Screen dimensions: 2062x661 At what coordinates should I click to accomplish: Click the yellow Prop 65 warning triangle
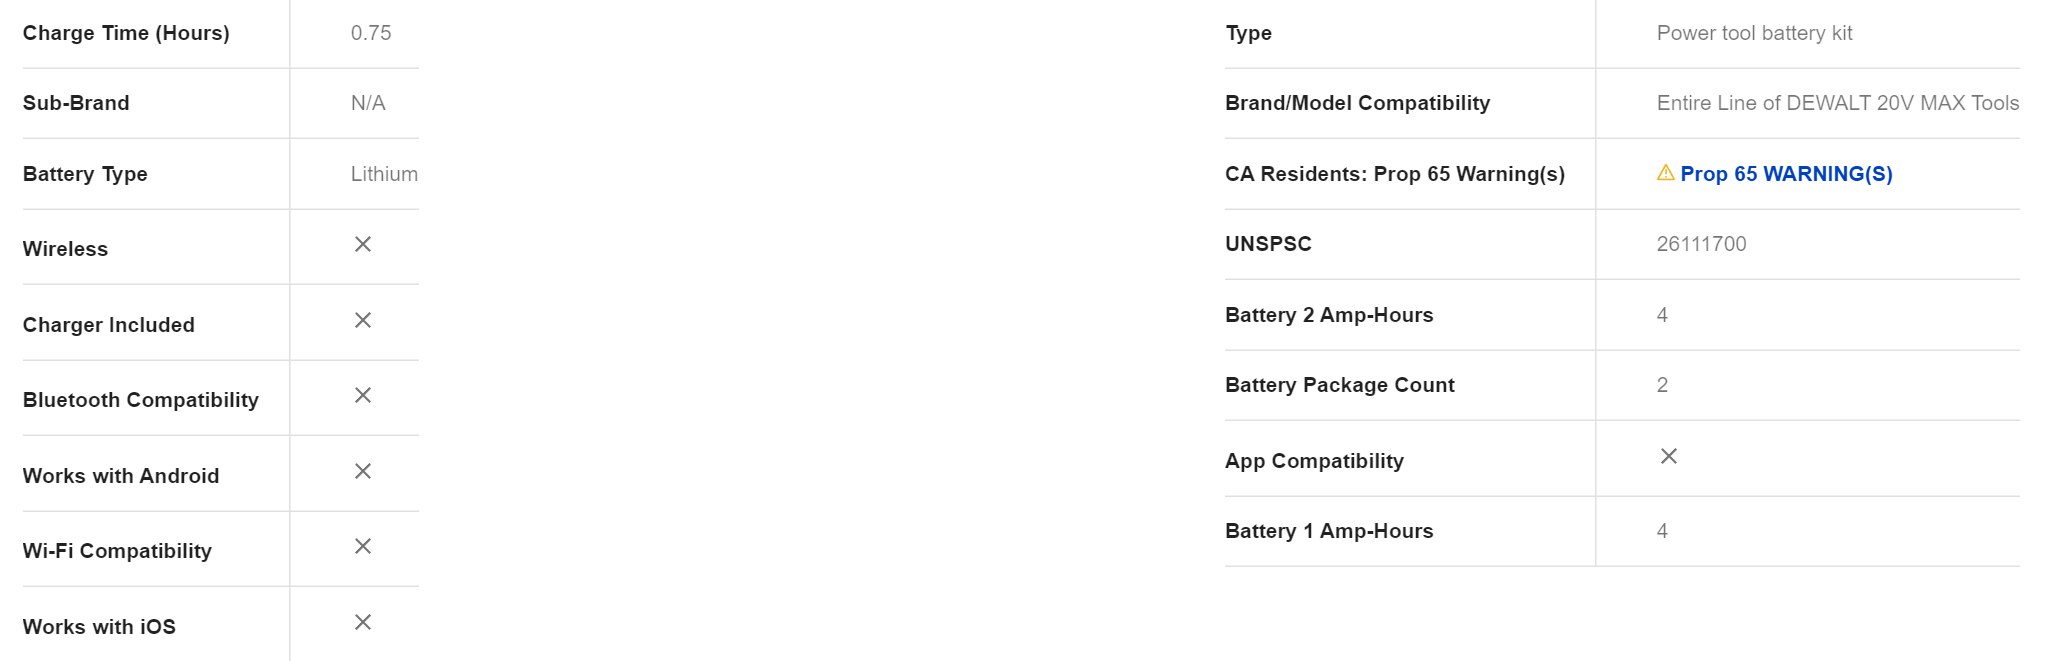[1666, 173]
